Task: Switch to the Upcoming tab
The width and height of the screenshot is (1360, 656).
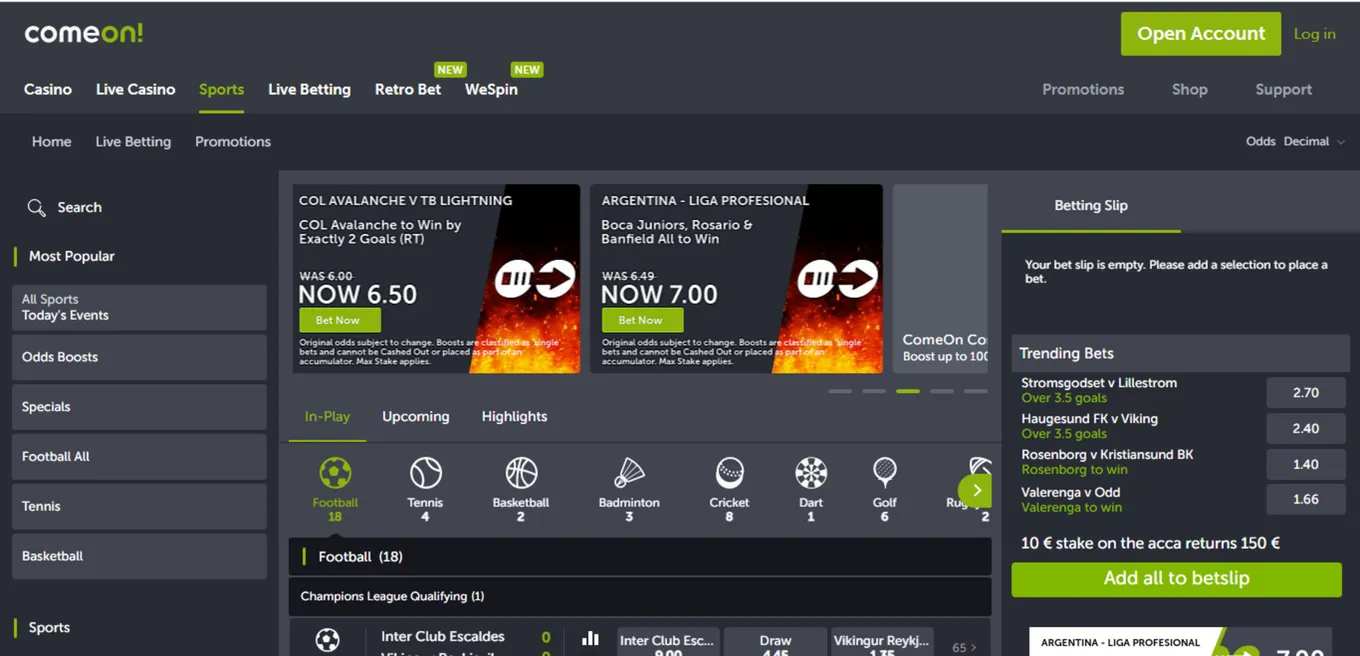Action: (x=415, y=416)
